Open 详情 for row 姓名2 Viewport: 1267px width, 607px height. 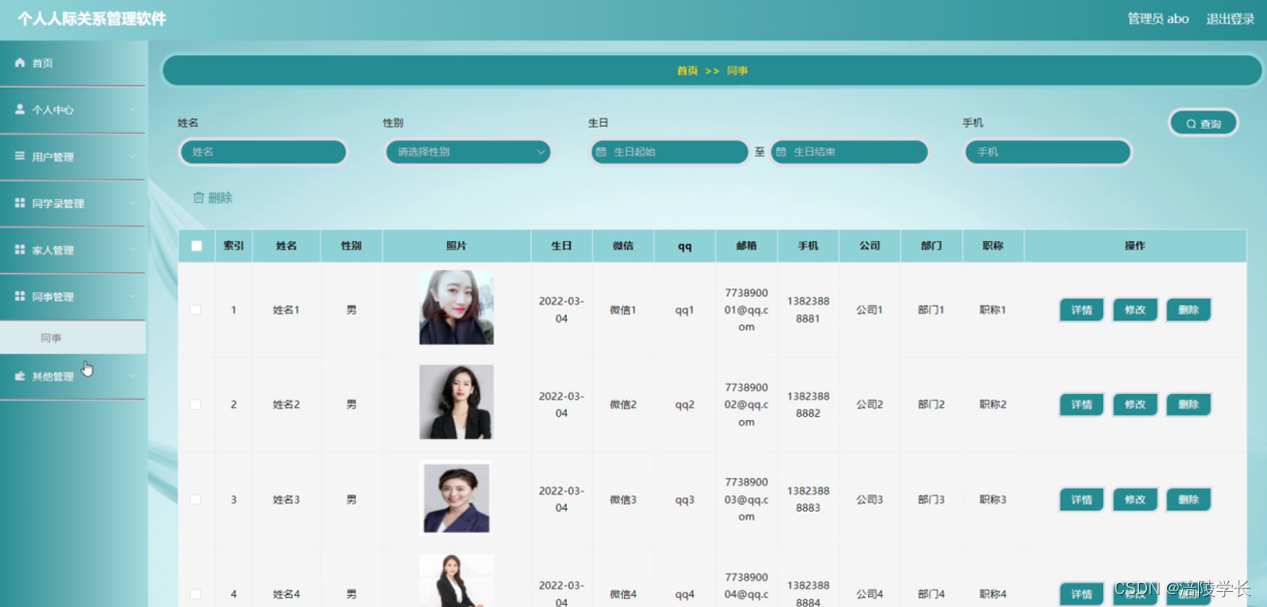coord(1082,405)
